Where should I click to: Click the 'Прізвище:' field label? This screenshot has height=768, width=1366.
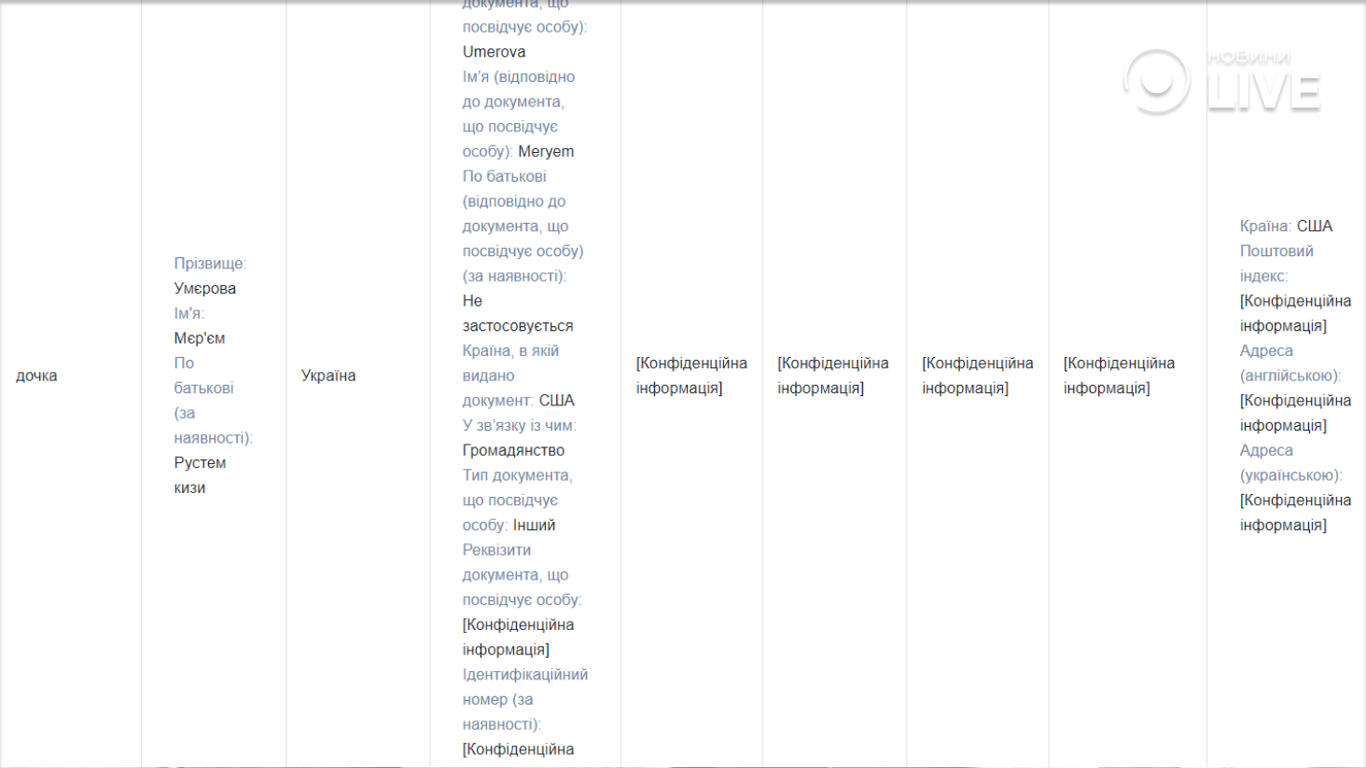click(210, 264)
